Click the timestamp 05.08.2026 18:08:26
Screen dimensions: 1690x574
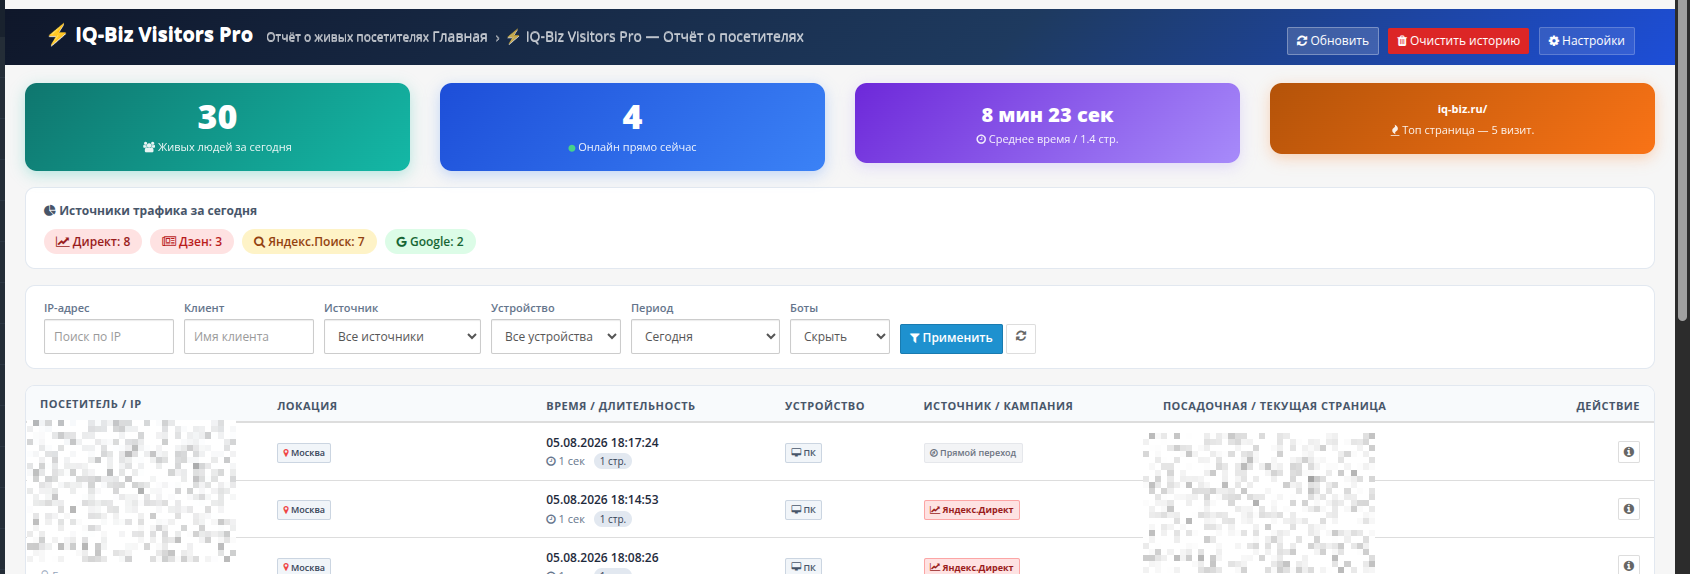602,558
